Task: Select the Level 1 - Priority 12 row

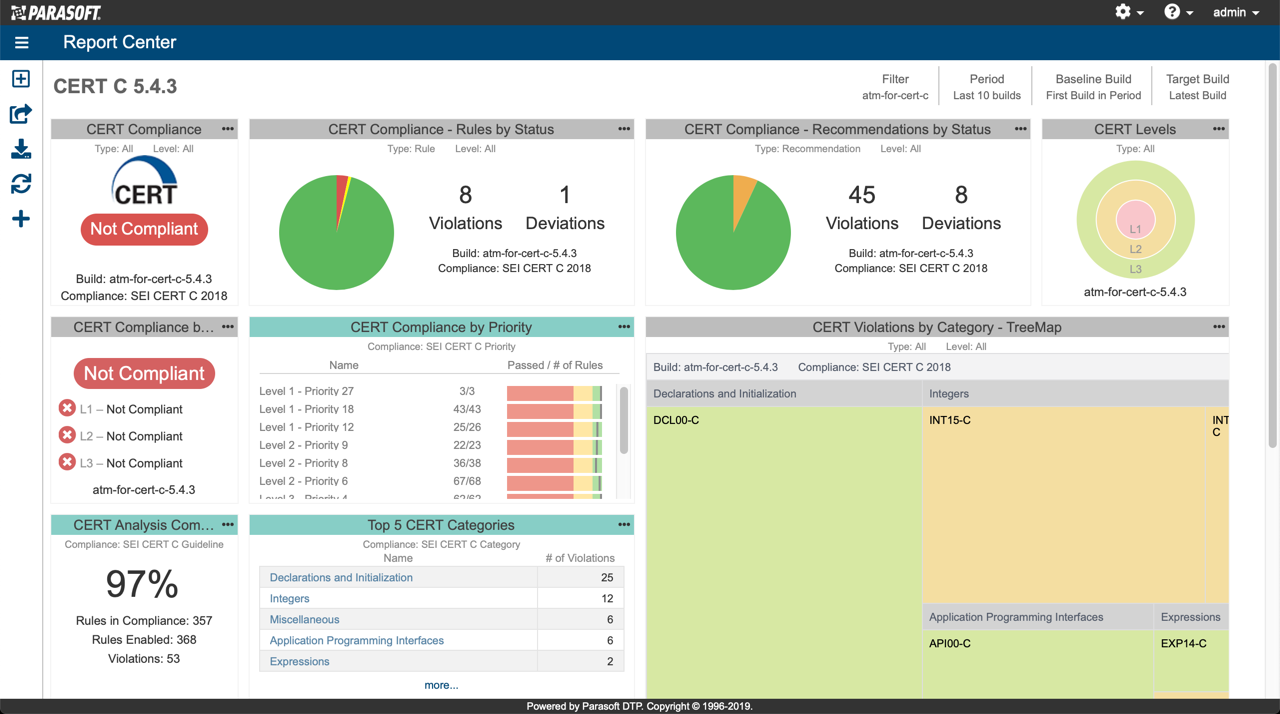Action: [x=432, y=428]
